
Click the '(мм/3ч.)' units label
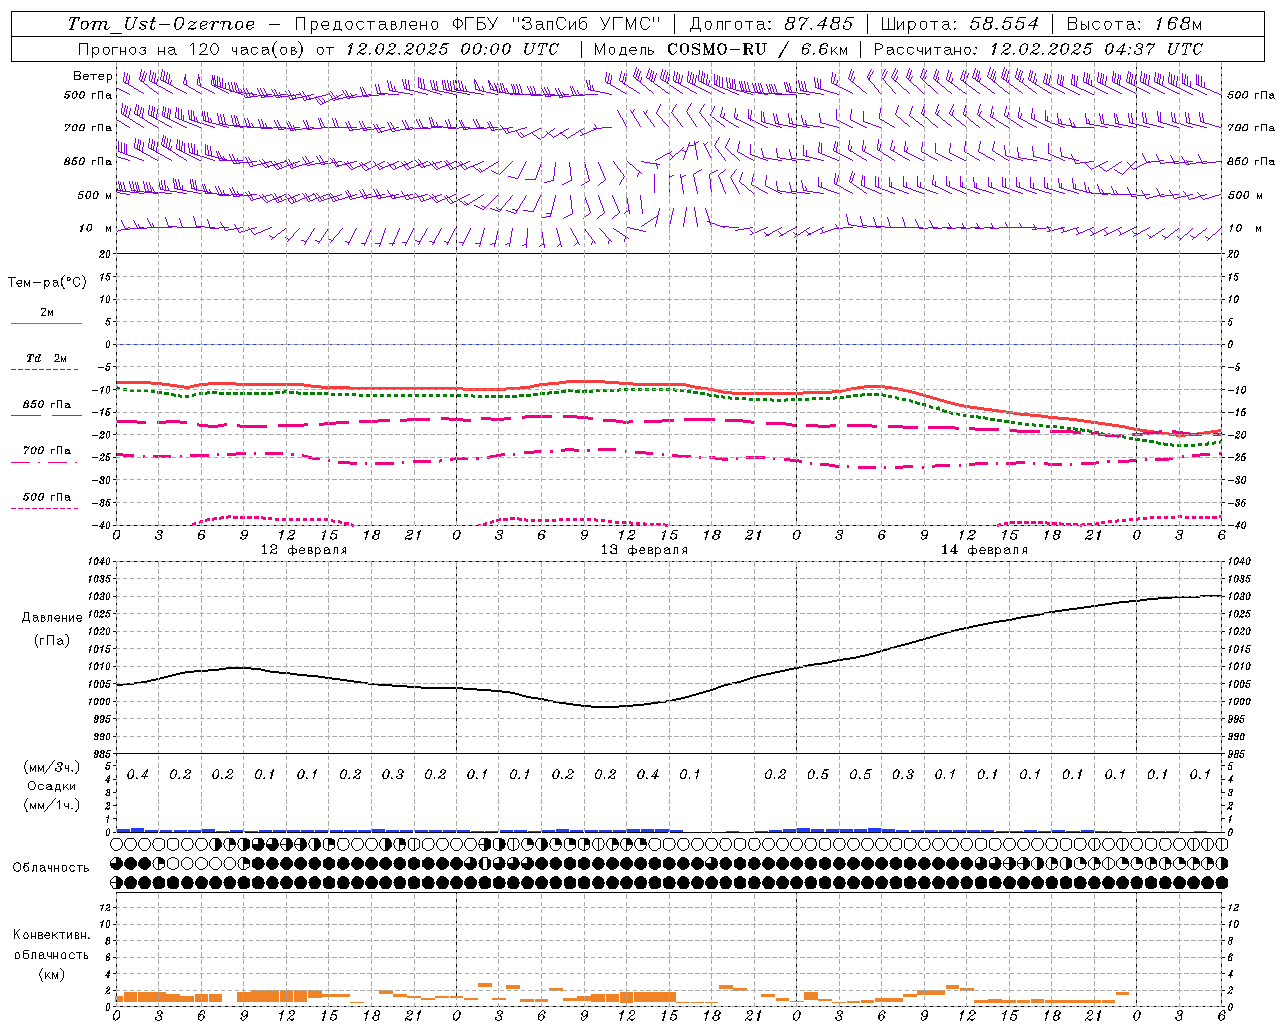coord(52,767)
